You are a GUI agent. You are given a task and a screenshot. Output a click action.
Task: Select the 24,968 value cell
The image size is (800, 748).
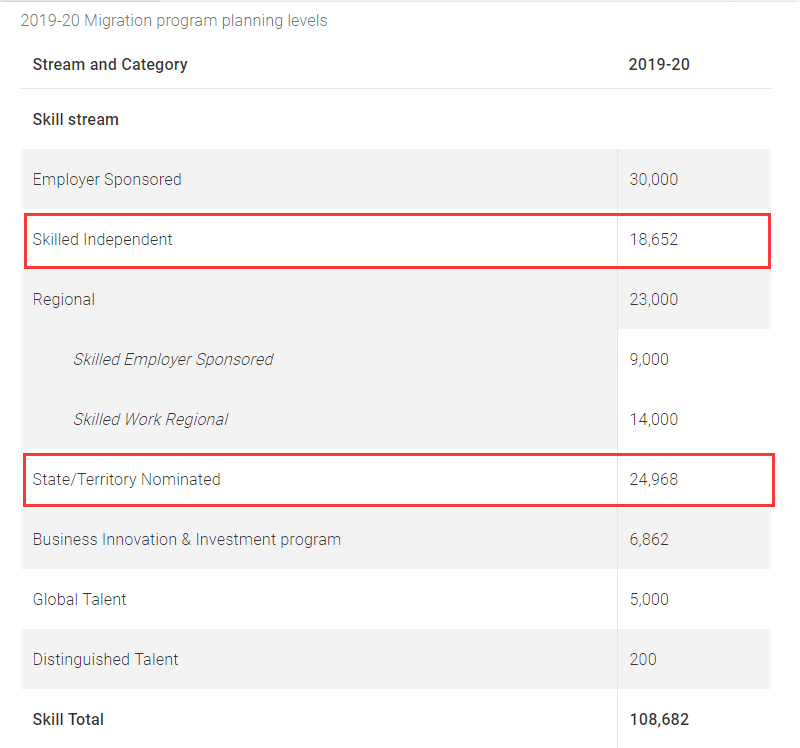click(654, 479)
